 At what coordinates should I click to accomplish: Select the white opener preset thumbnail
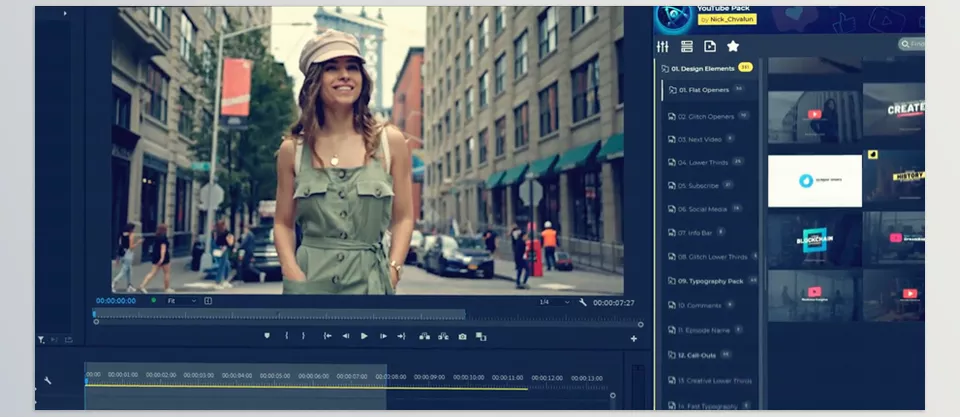point(815,181)
